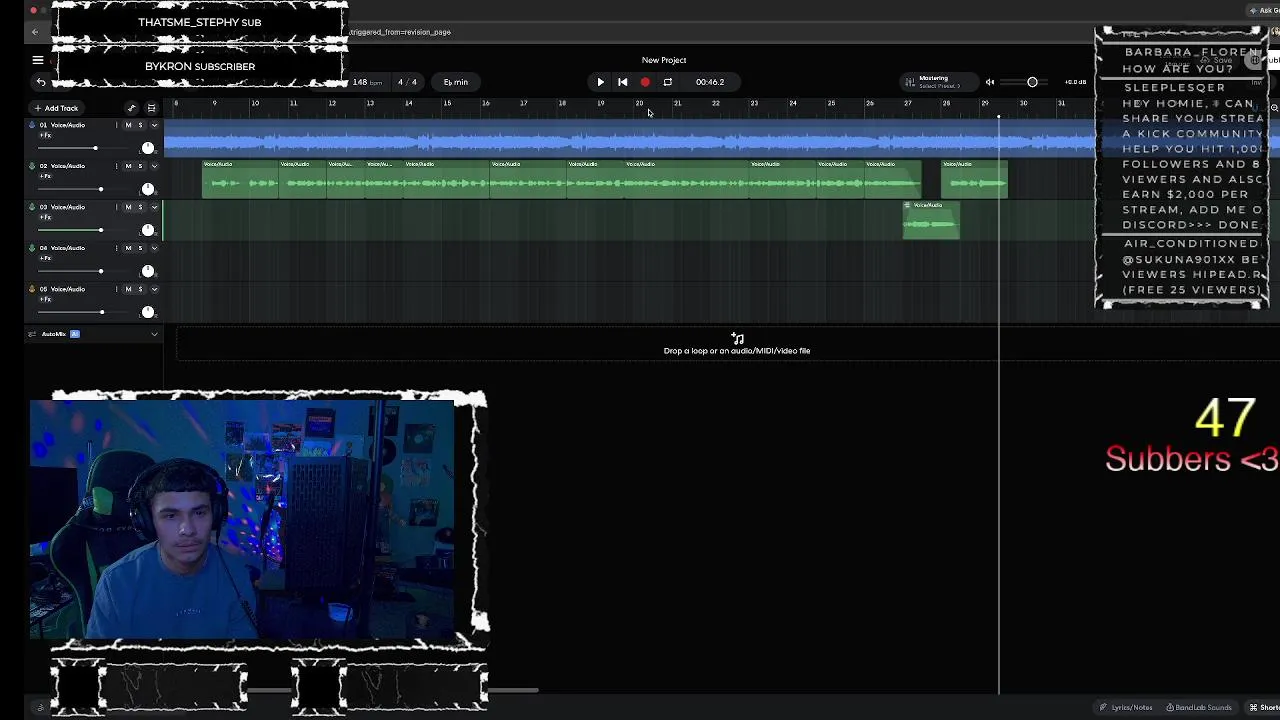Image resolution: width=1280 pixels, height=720 pixels.
Task: Click the Add Track button
Action: tap(56, 108)
